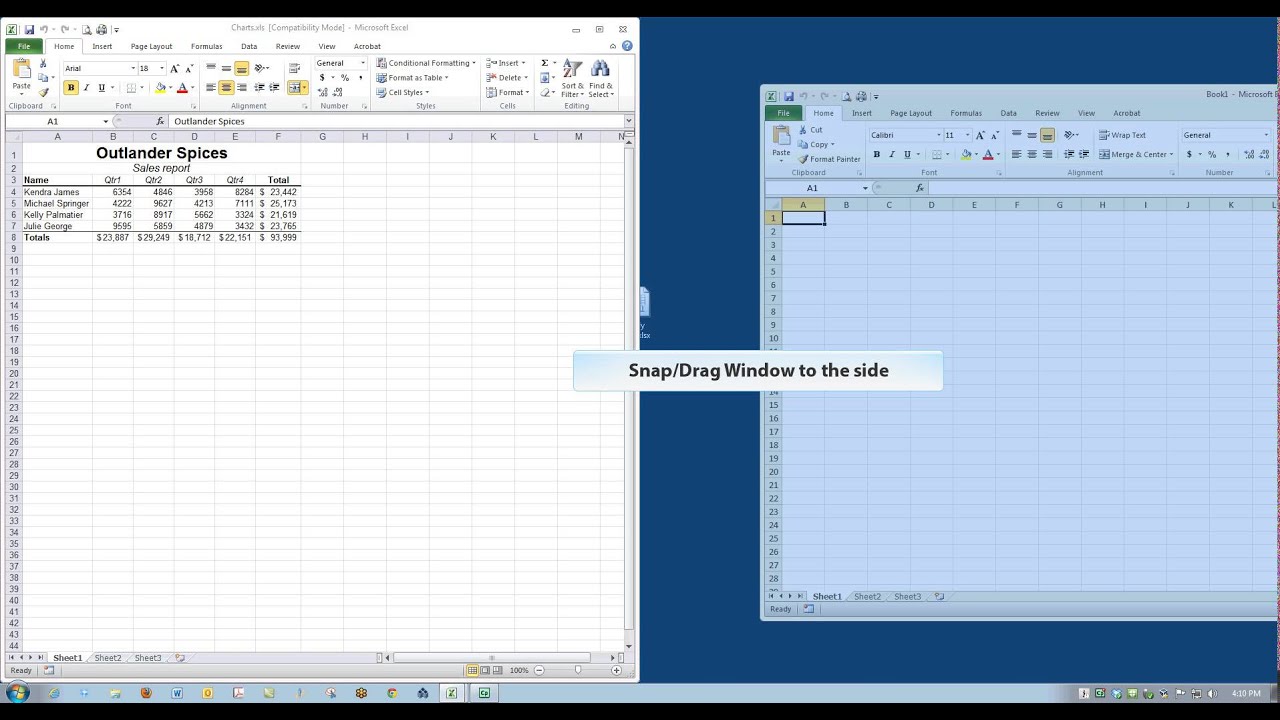Viewport: 1280px width, 720px height.
Task: Select Page Break Preview in status bar
Action: point(499,670)
